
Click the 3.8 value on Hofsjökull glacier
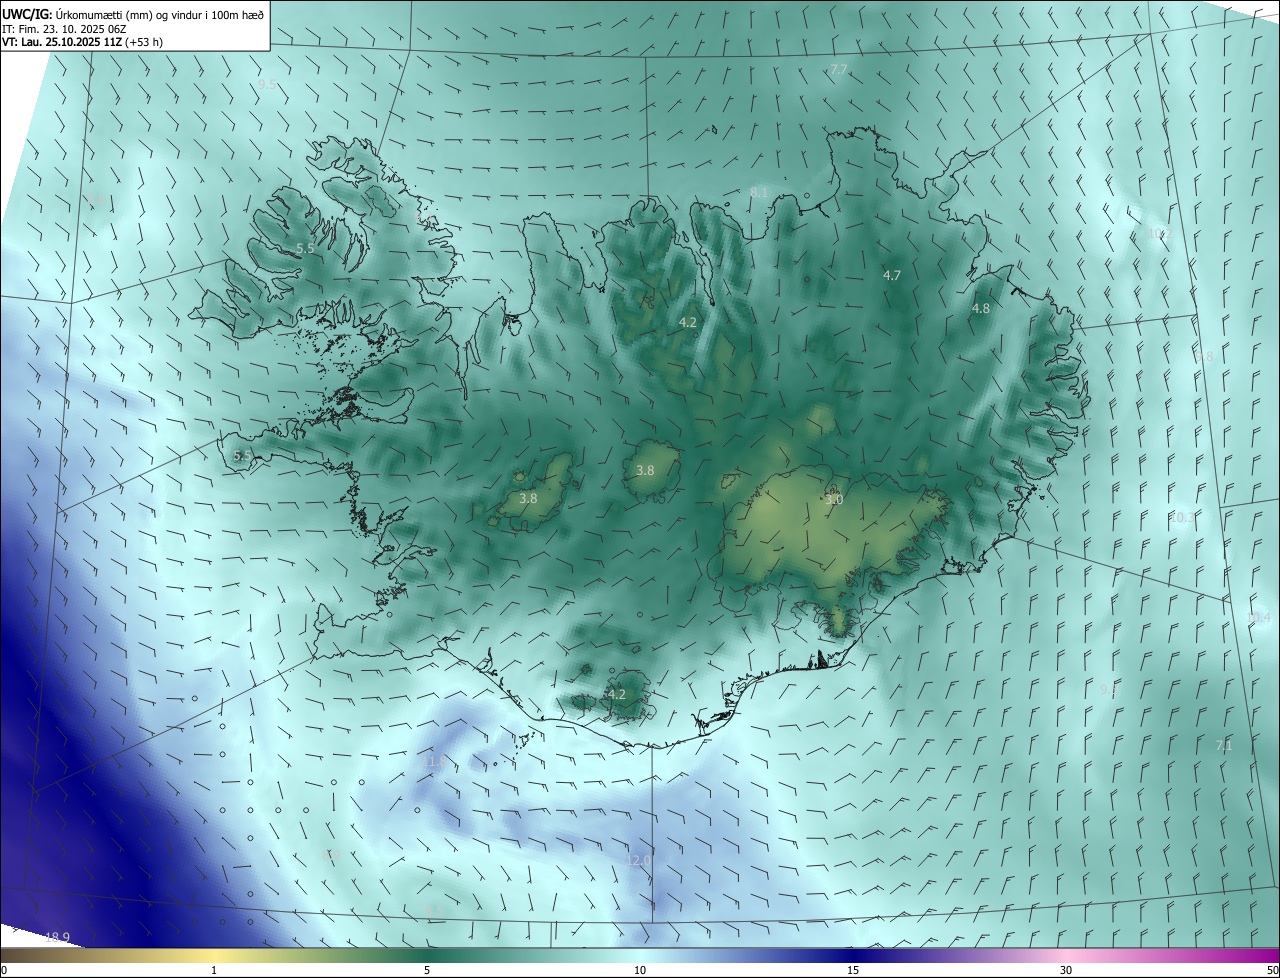click(646, 470)
